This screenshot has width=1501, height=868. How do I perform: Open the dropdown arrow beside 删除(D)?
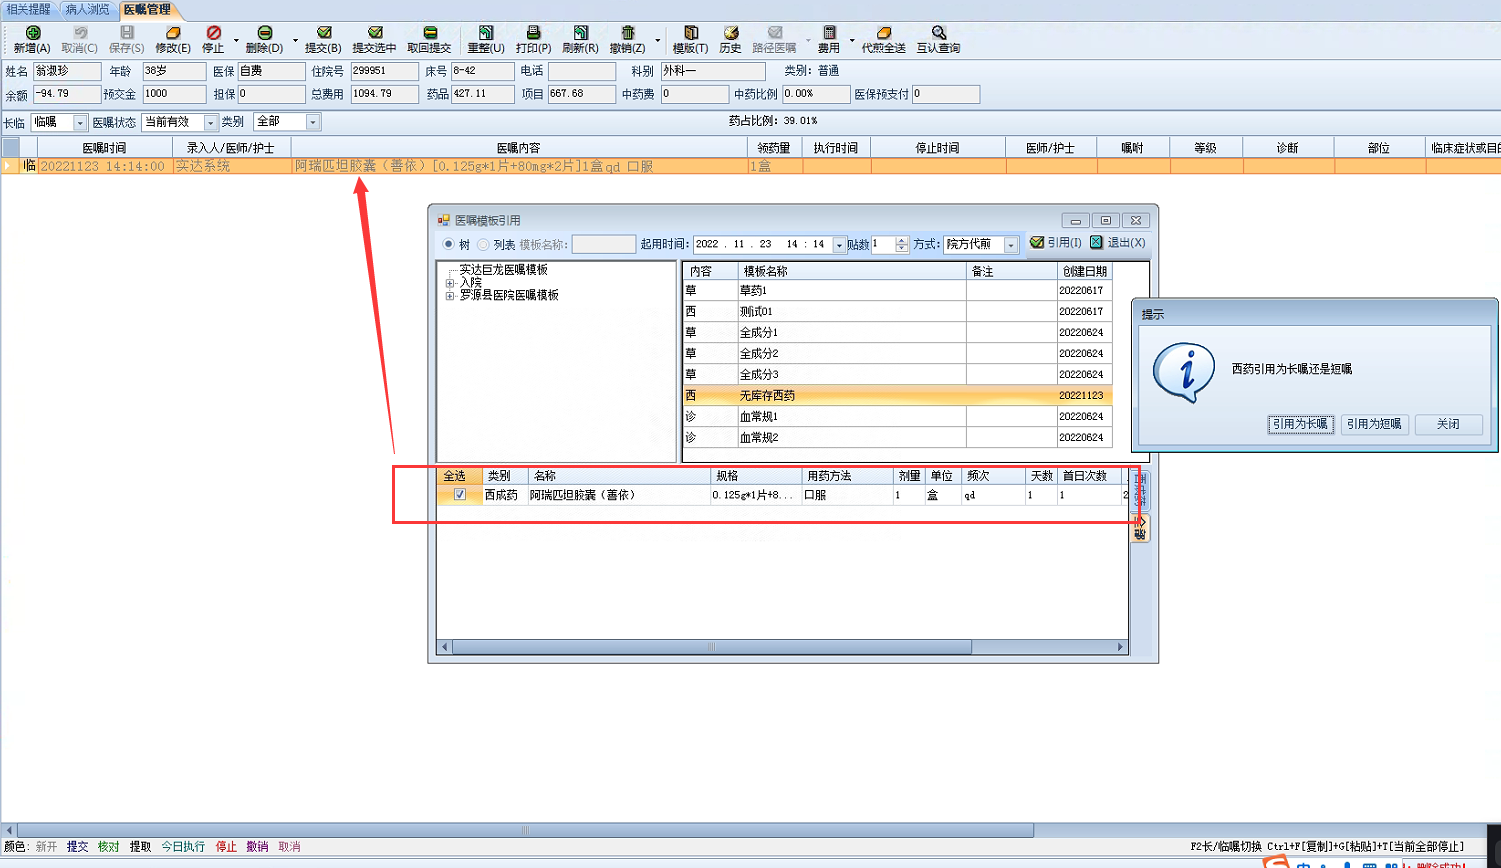click(x=295, y=41)
